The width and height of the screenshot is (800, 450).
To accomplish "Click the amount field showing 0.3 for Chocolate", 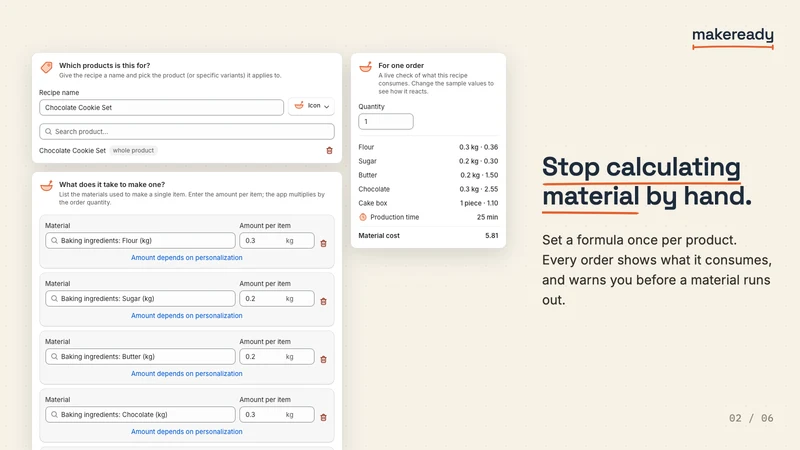I will click(x=277, y=415).
